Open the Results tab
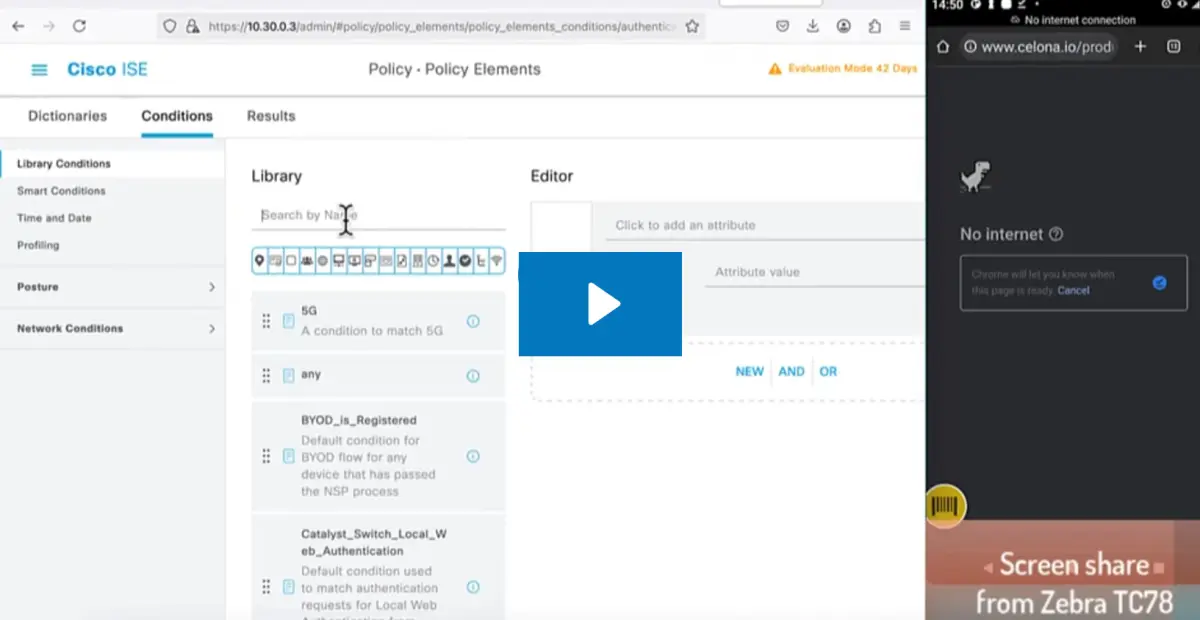Image resolution: width=1200 pixels, height=620 pixels. pyautogui.click(x=271, y=116)
